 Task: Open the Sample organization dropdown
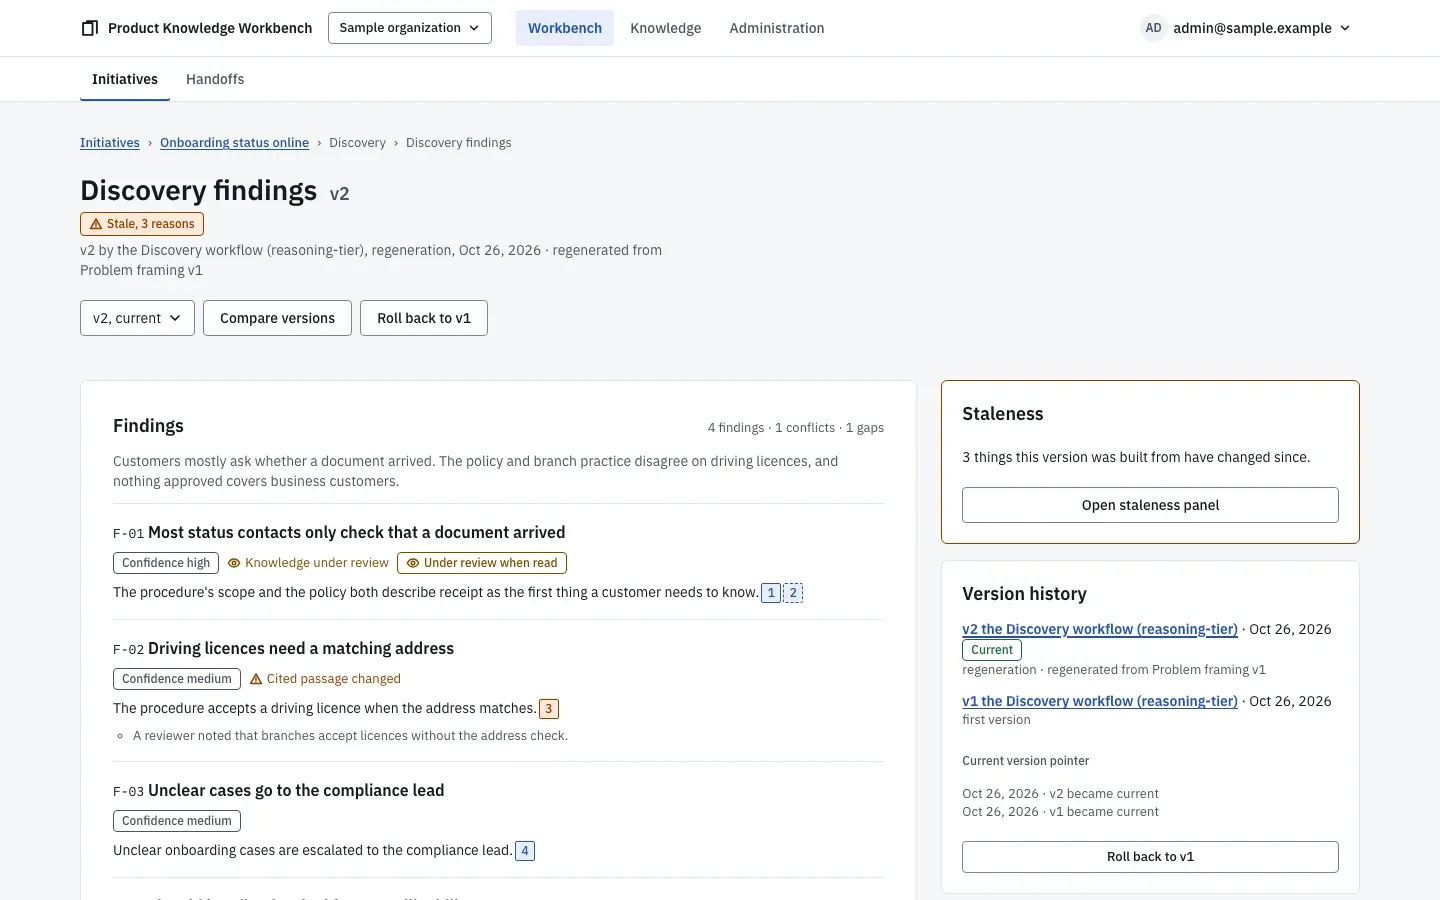pos(410,28)
